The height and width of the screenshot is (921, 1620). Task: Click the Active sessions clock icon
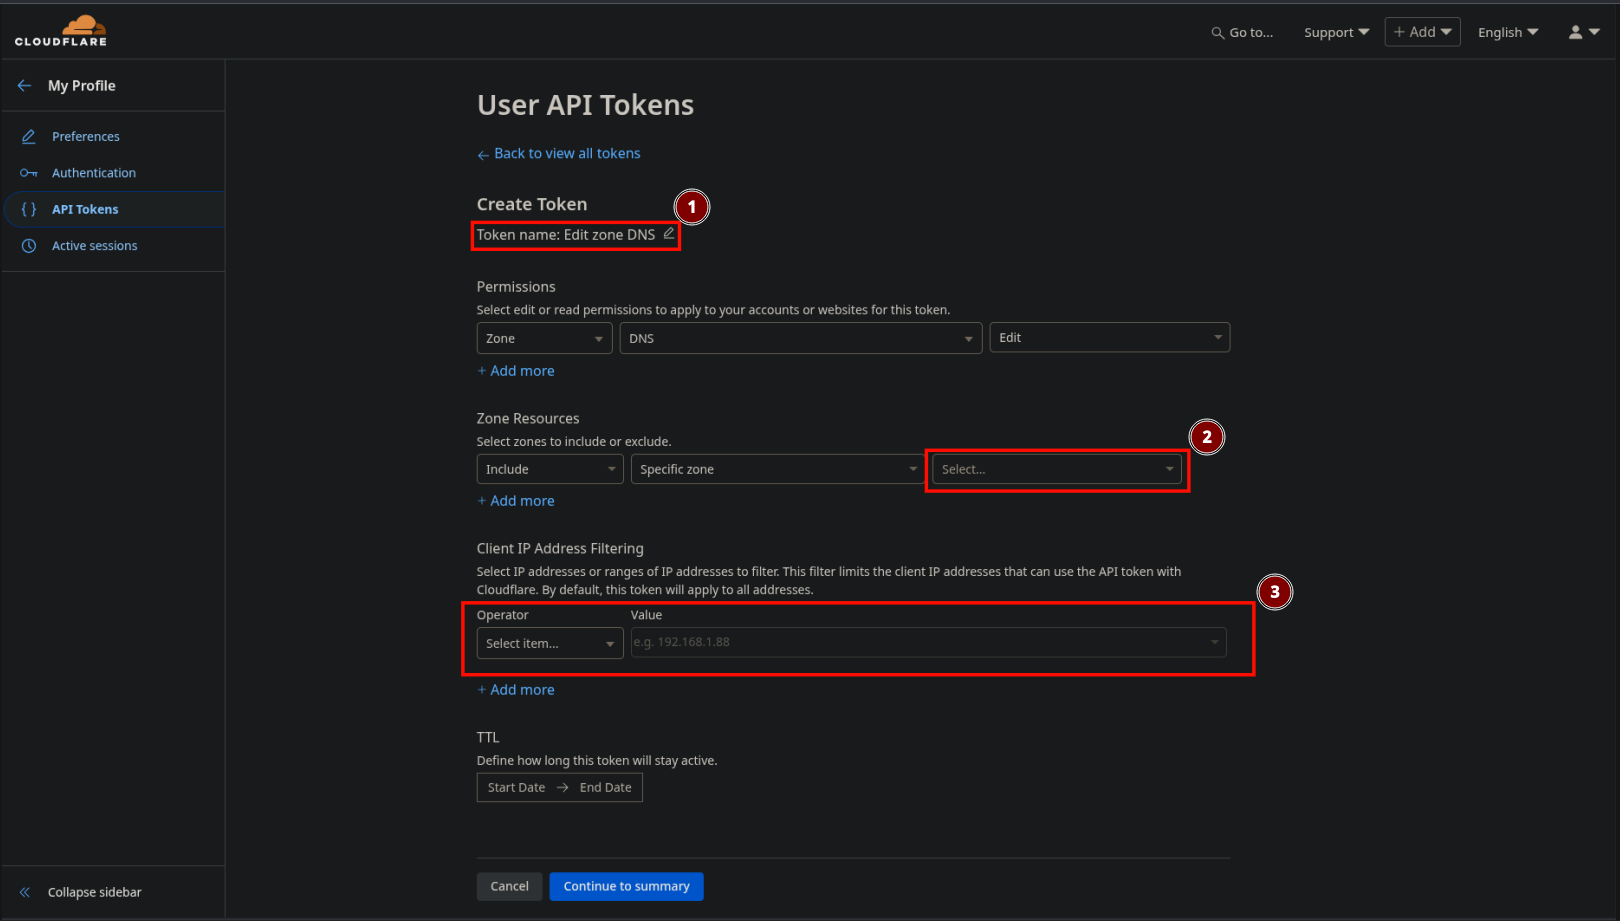click(29, 245)
